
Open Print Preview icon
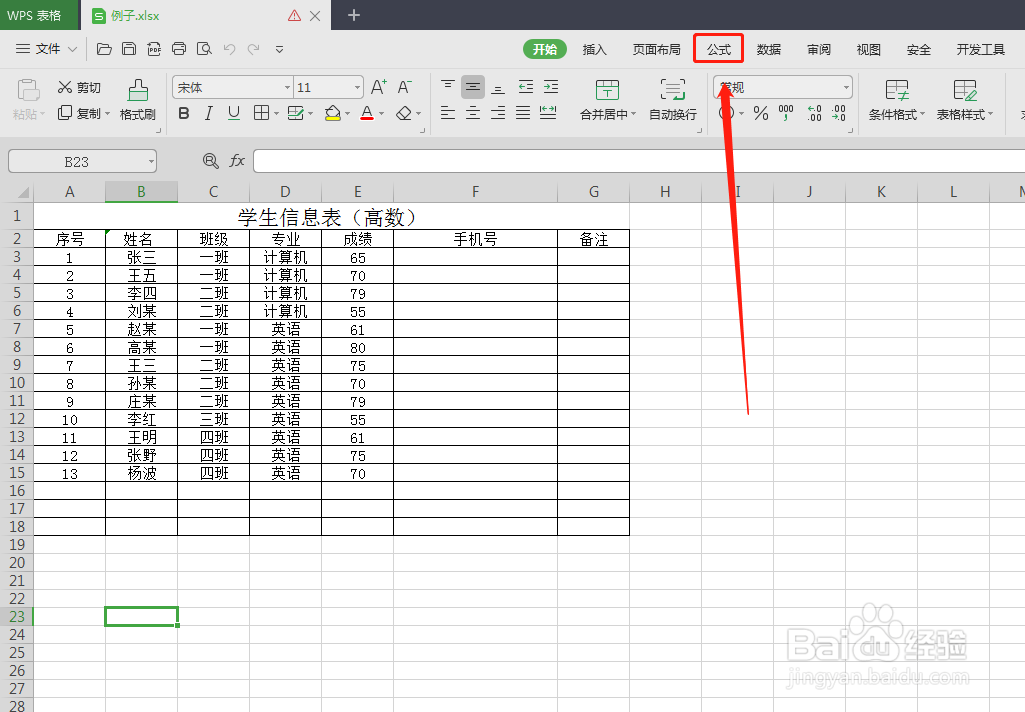(x=204, y=49)
